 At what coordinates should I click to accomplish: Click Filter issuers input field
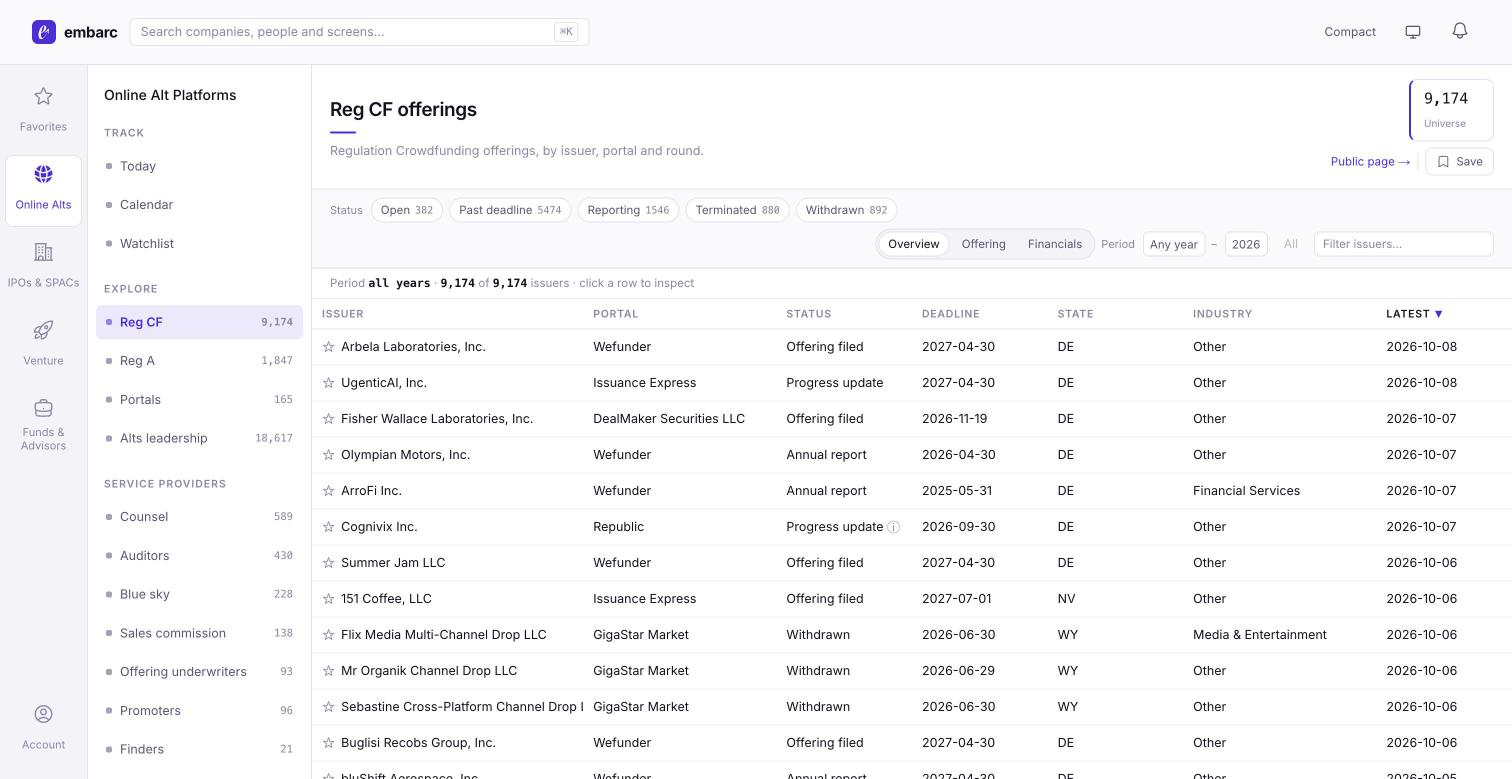coord(1404,244)
